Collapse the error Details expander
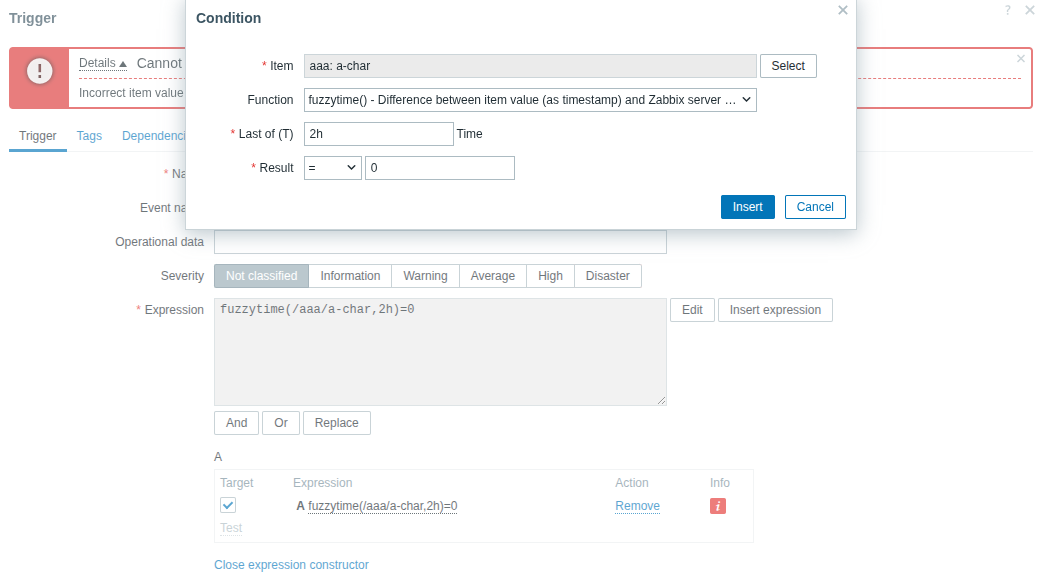This screenshot has height=572, width=1043. (x=103, y=63)
